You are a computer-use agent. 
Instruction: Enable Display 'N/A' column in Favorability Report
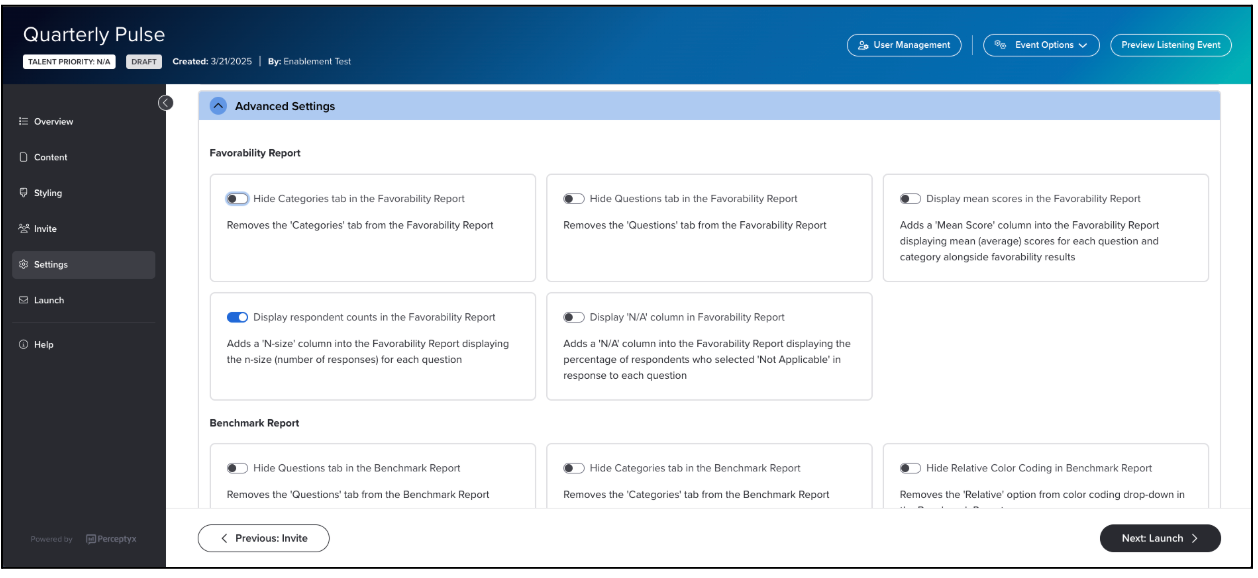[x=573, y=317]
